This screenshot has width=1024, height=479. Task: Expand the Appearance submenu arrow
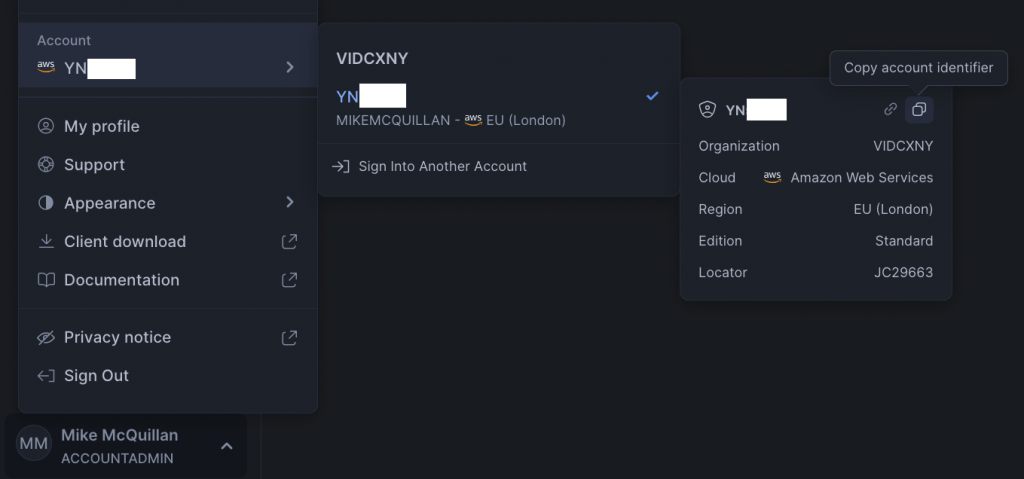tap(289, 203)
